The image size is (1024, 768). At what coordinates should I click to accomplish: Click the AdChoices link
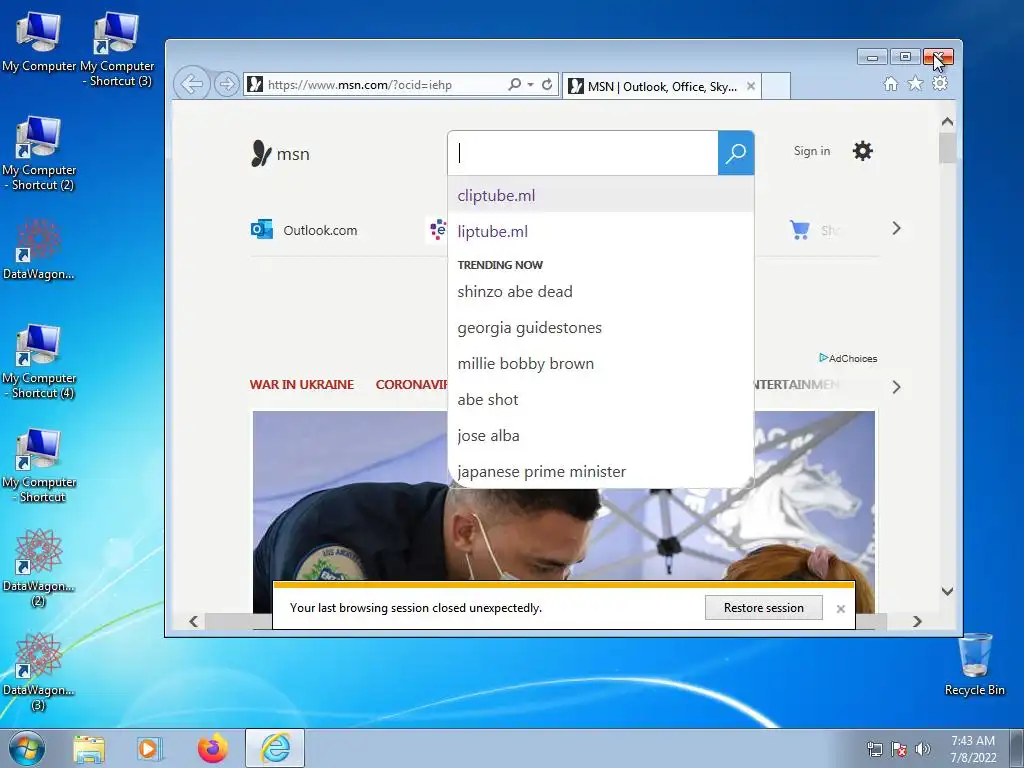coord(848,358)
